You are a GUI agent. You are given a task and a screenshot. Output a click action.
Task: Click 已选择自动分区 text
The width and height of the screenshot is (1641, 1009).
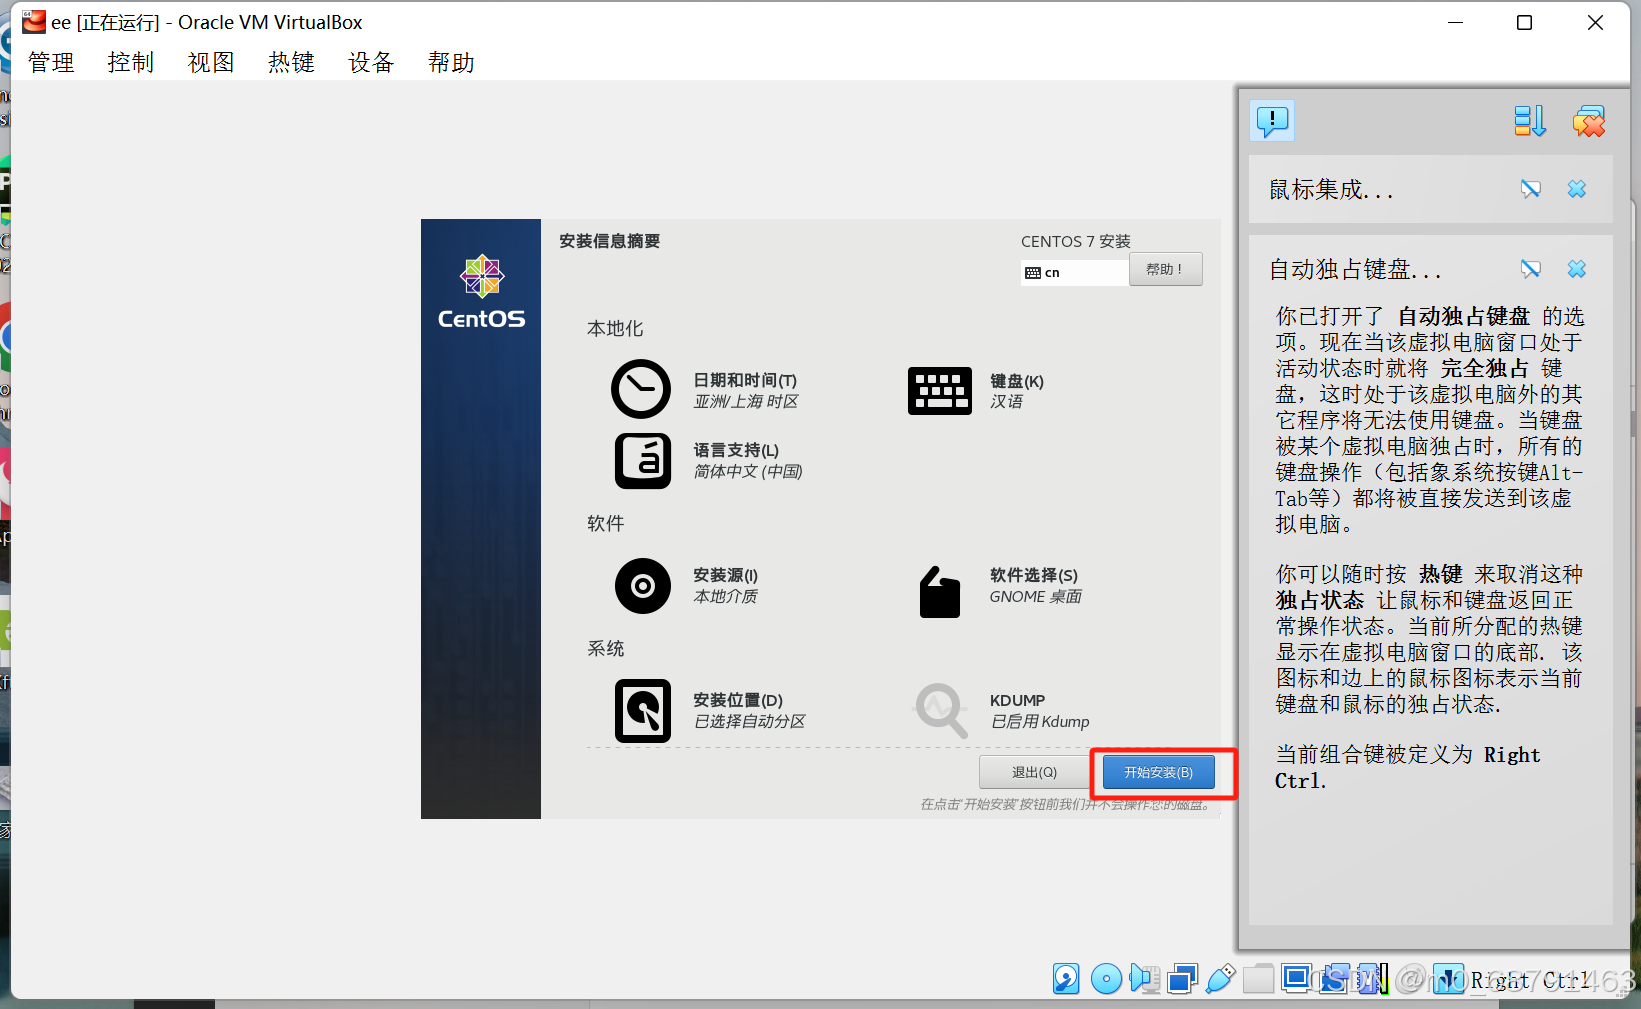click(x=749, y=721)
